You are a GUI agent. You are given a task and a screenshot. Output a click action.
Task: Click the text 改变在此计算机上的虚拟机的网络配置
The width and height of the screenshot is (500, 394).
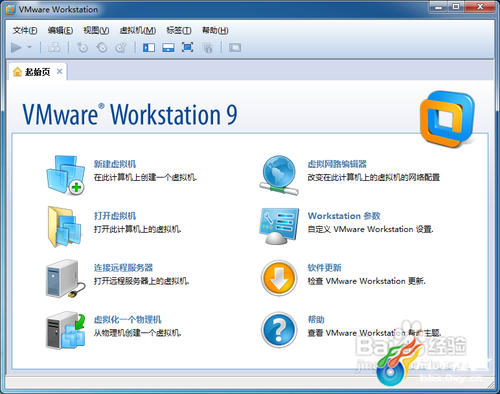click(x=374, y=177)
